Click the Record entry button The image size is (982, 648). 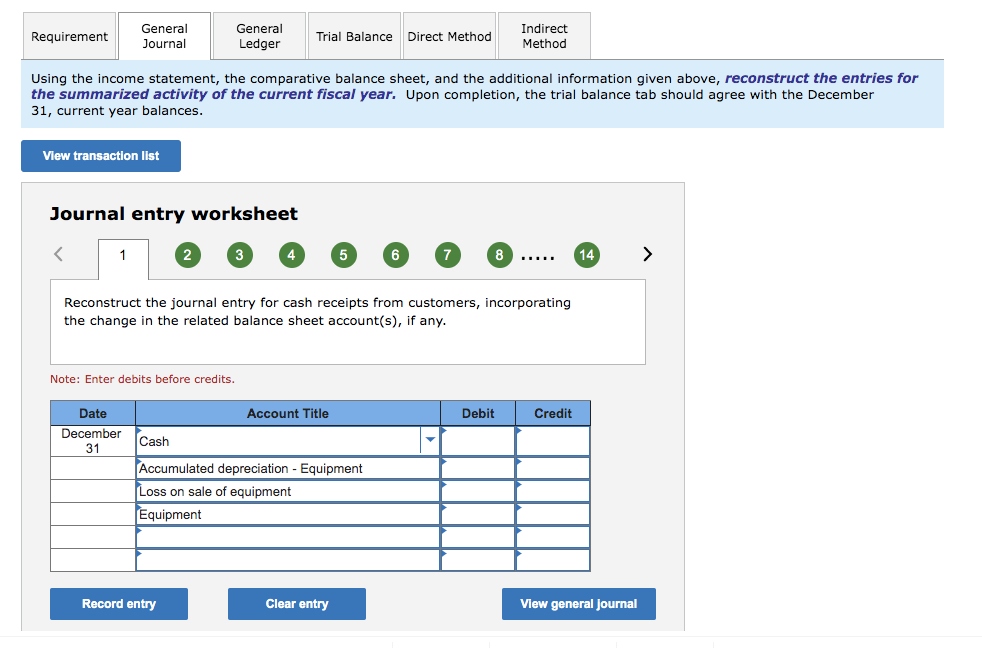119,604
